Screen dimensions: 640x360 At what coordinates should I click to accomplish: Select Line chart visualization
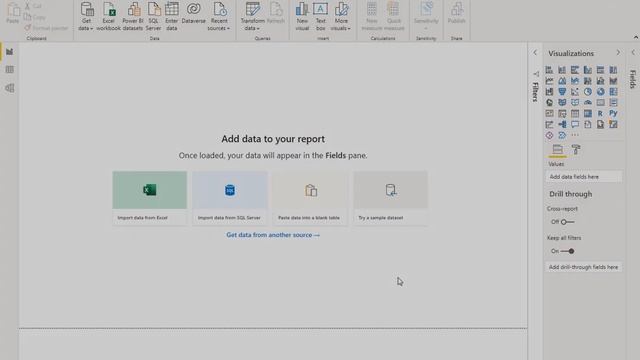point(549,81)
